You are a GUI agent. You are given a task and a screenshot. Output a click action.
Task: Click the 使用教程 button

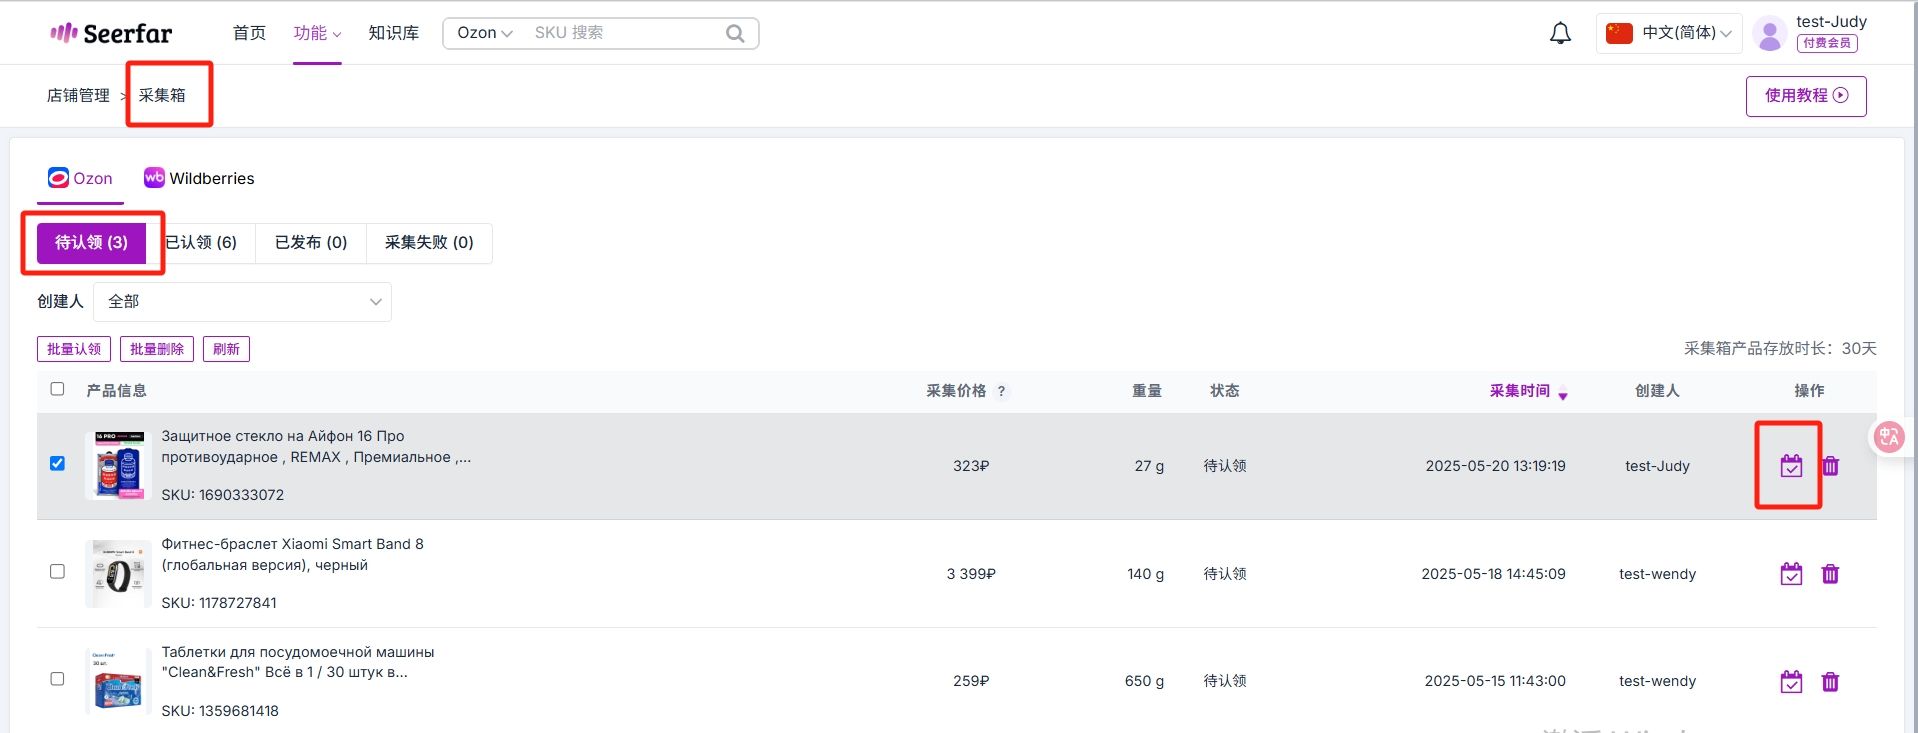pyautogui.click(x=1806, y=96)
